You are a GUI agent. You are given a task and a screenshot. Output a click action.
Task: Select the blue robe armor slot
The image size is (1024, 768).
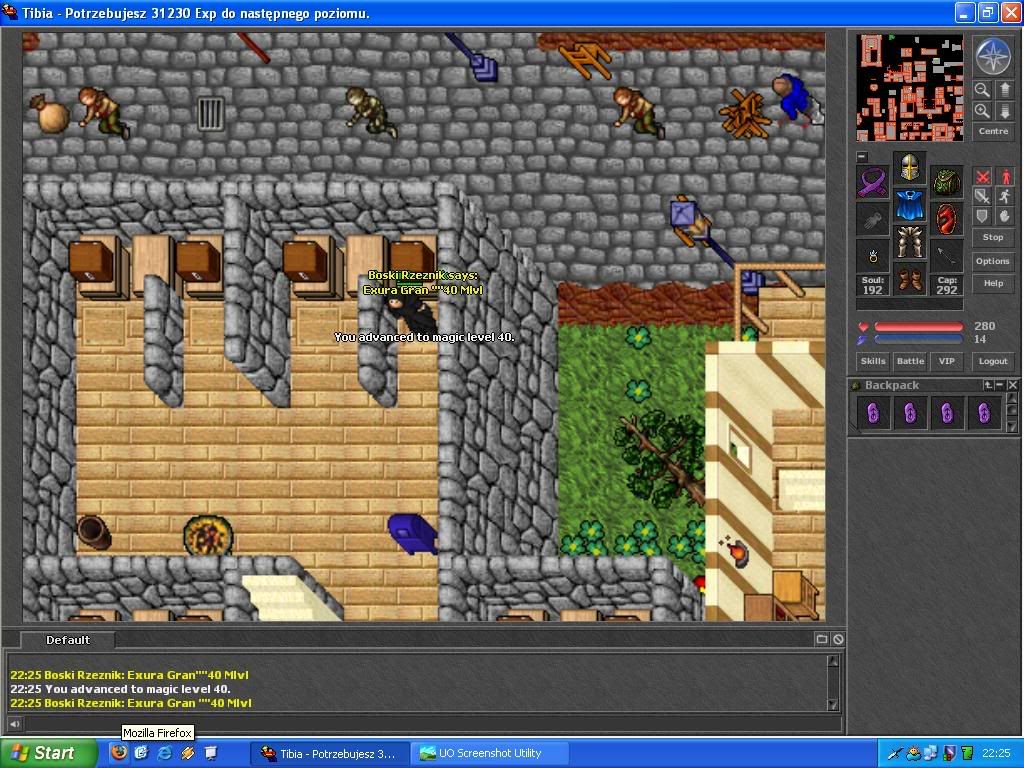(910, 205)
